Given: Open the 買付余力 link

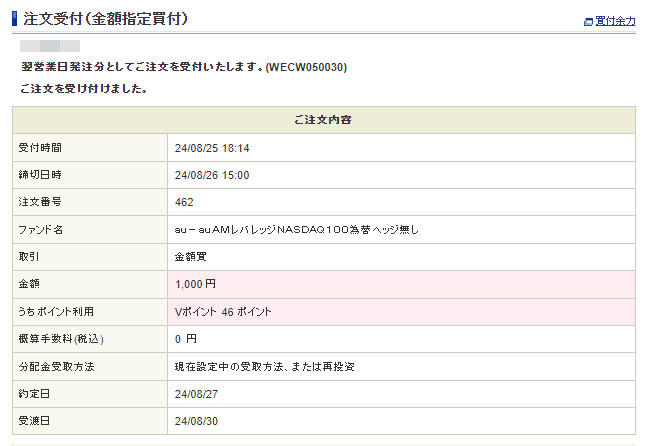Looking at the screenshot, I should (x=615, y=20).
